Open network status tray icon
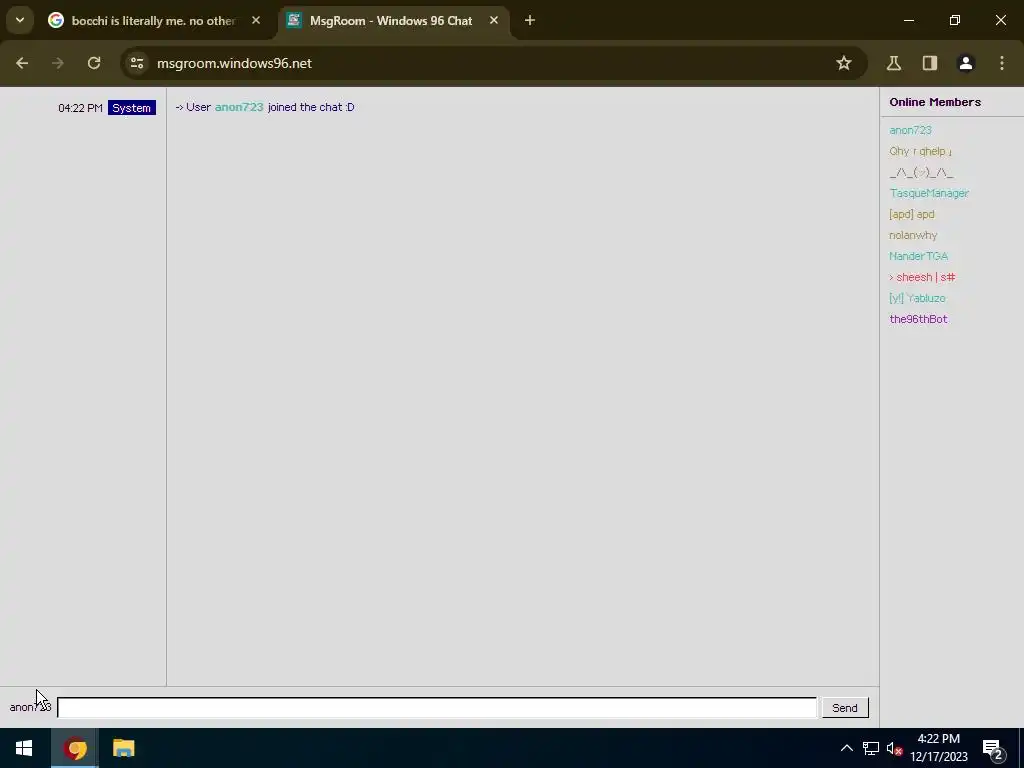The width and height of the screenshot is (1024, 768). point(871,748)
